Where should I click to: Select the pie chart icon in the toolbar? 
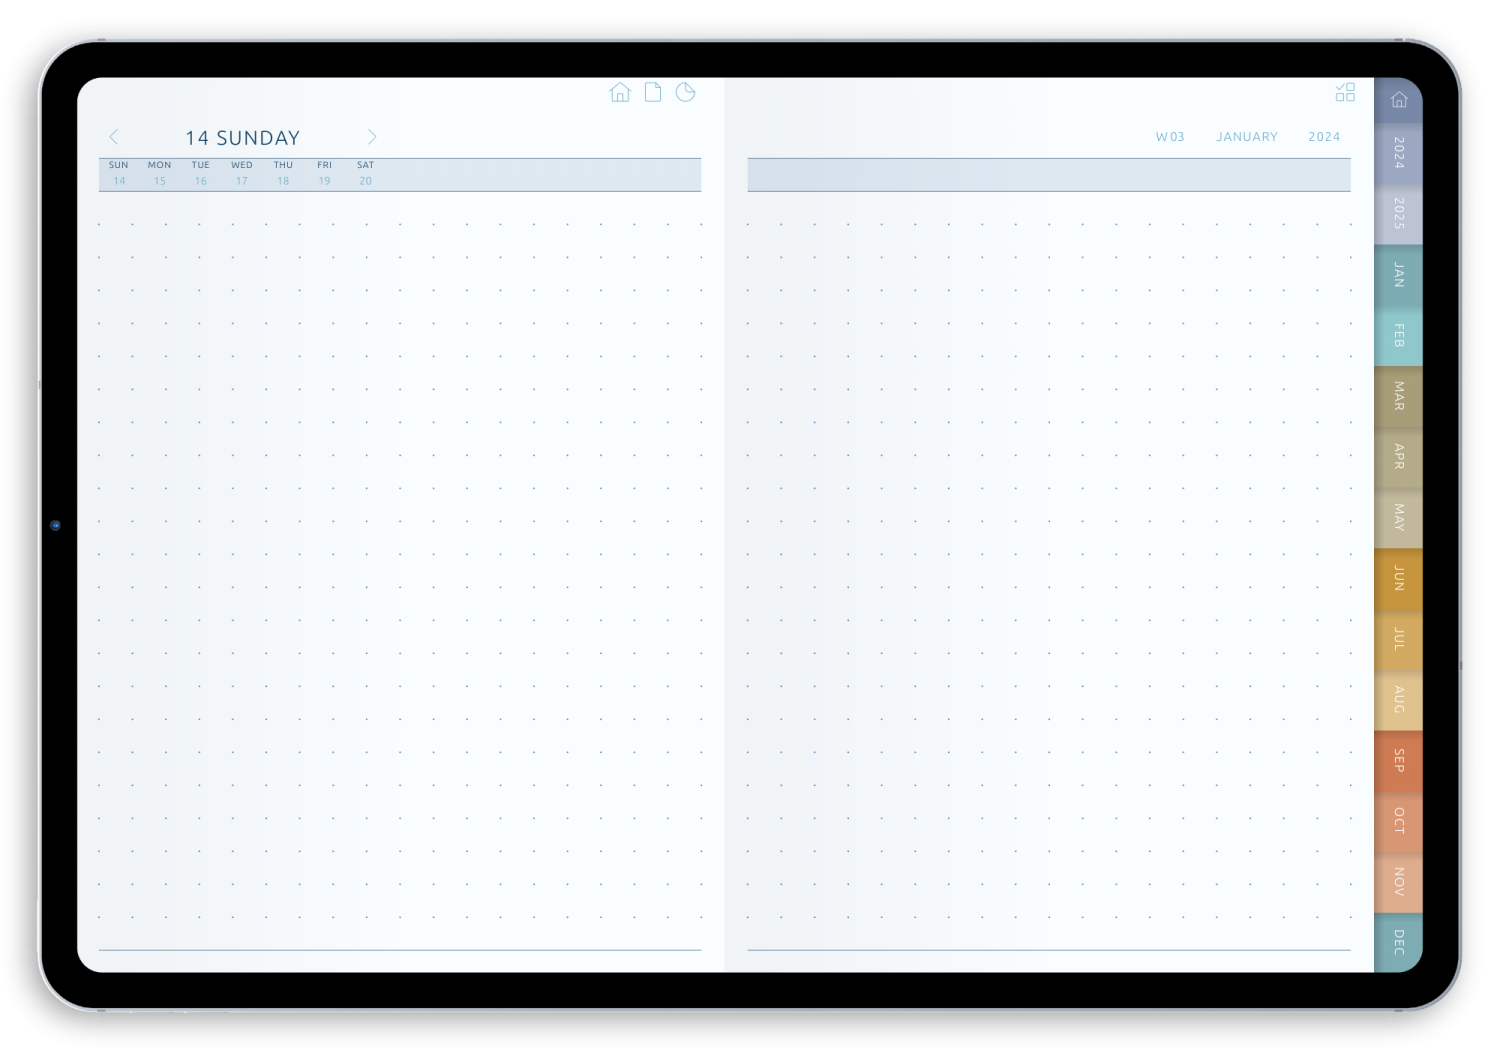(x=686, y=92)
